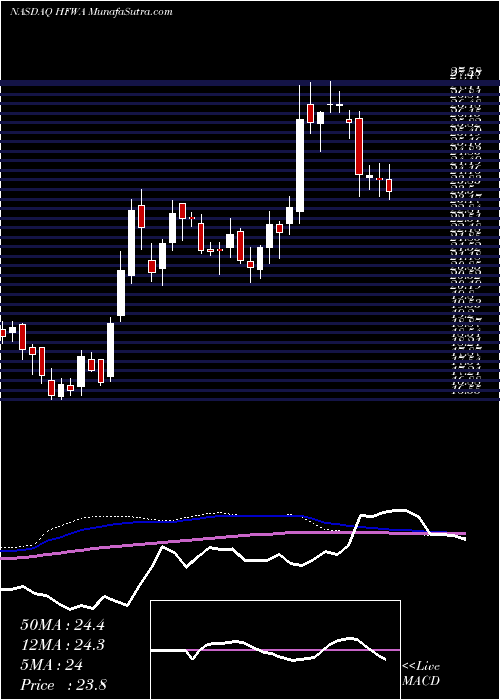This screenshot has height=700, width=500.
Task: Click the <<Live MACD label
Action: [x=421, y=674]
